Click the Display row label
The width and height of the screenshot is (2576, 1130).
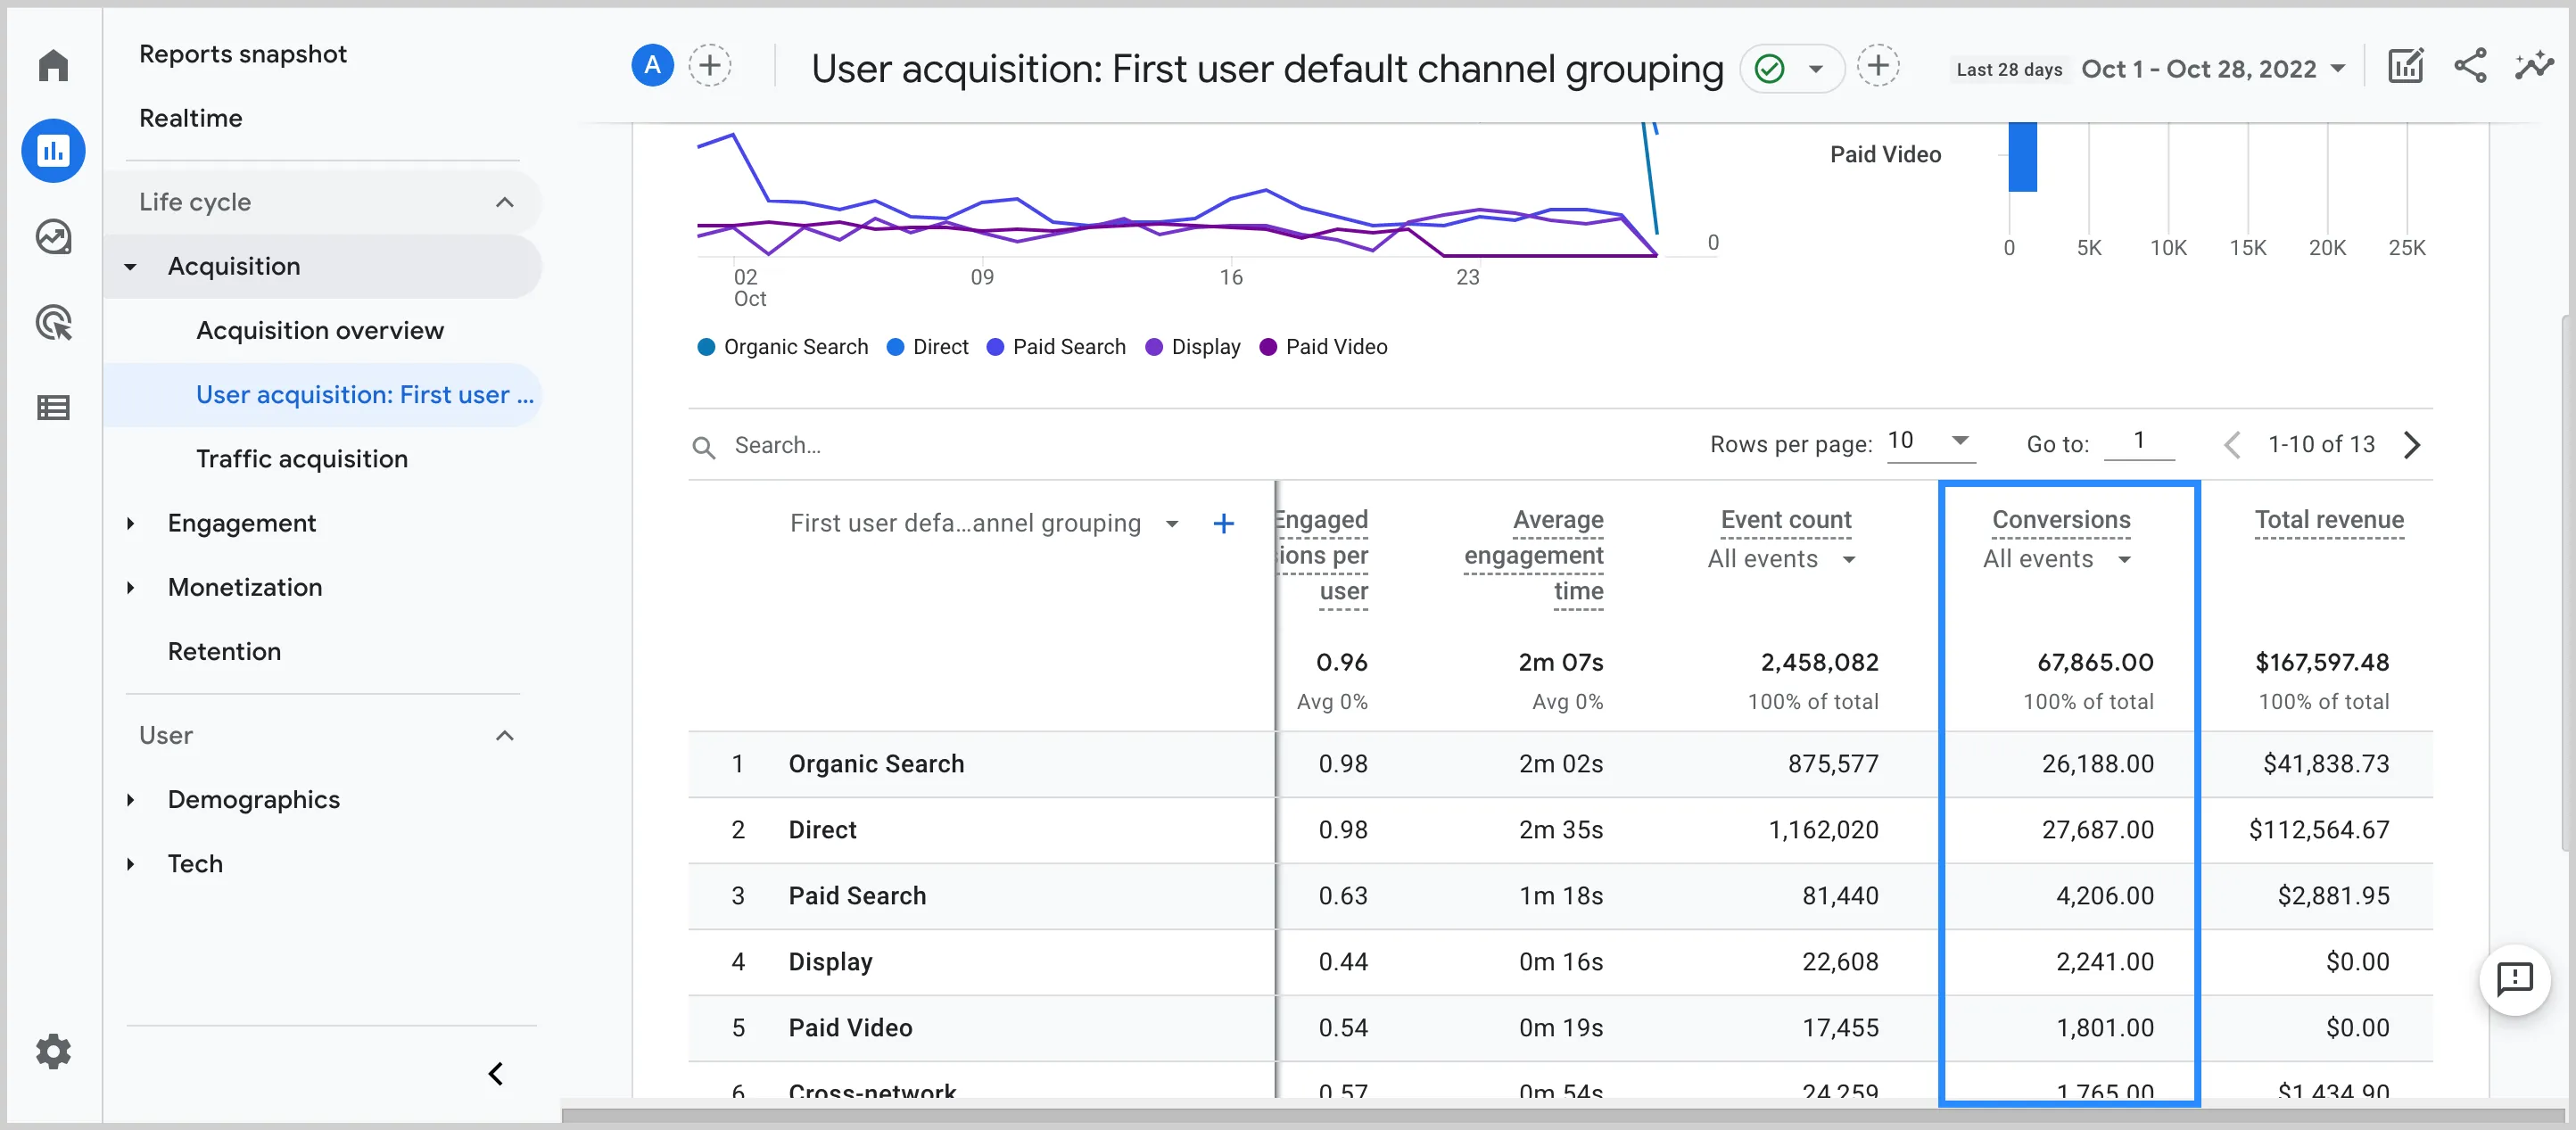click(x=830, y=963)
